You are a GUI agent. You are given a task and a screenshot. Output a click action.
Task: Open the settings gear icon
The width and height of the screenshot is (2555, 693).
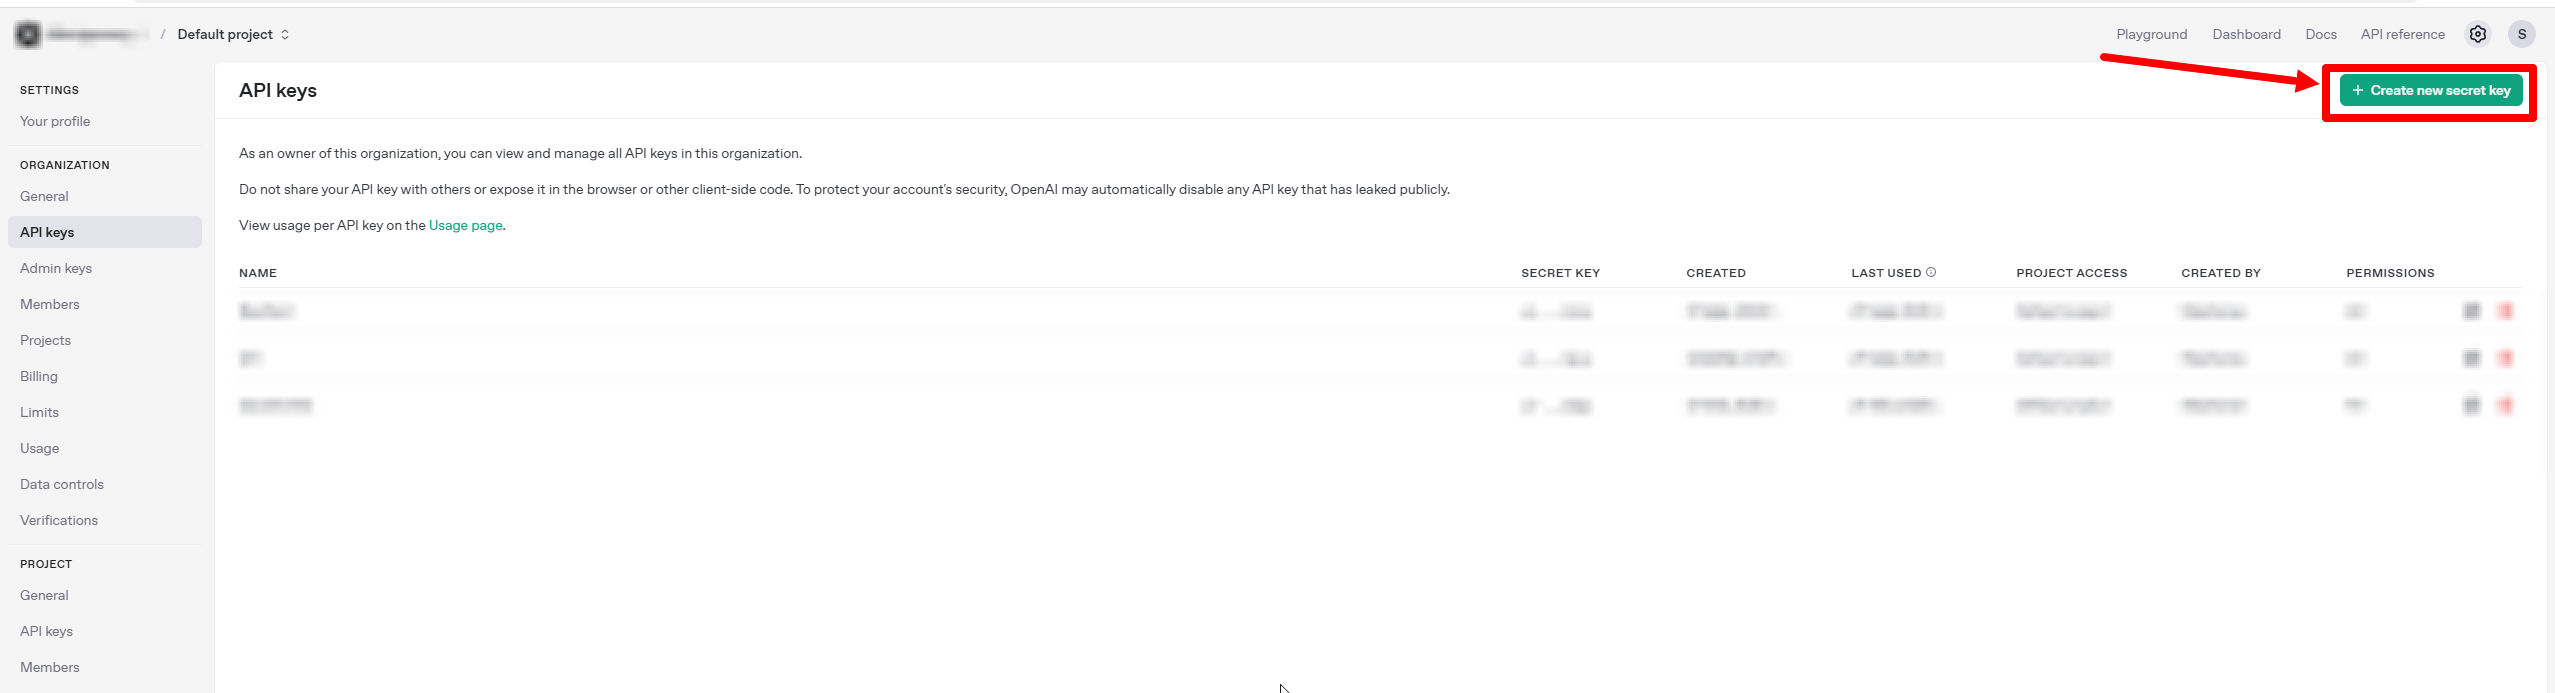click(2477, 34)
